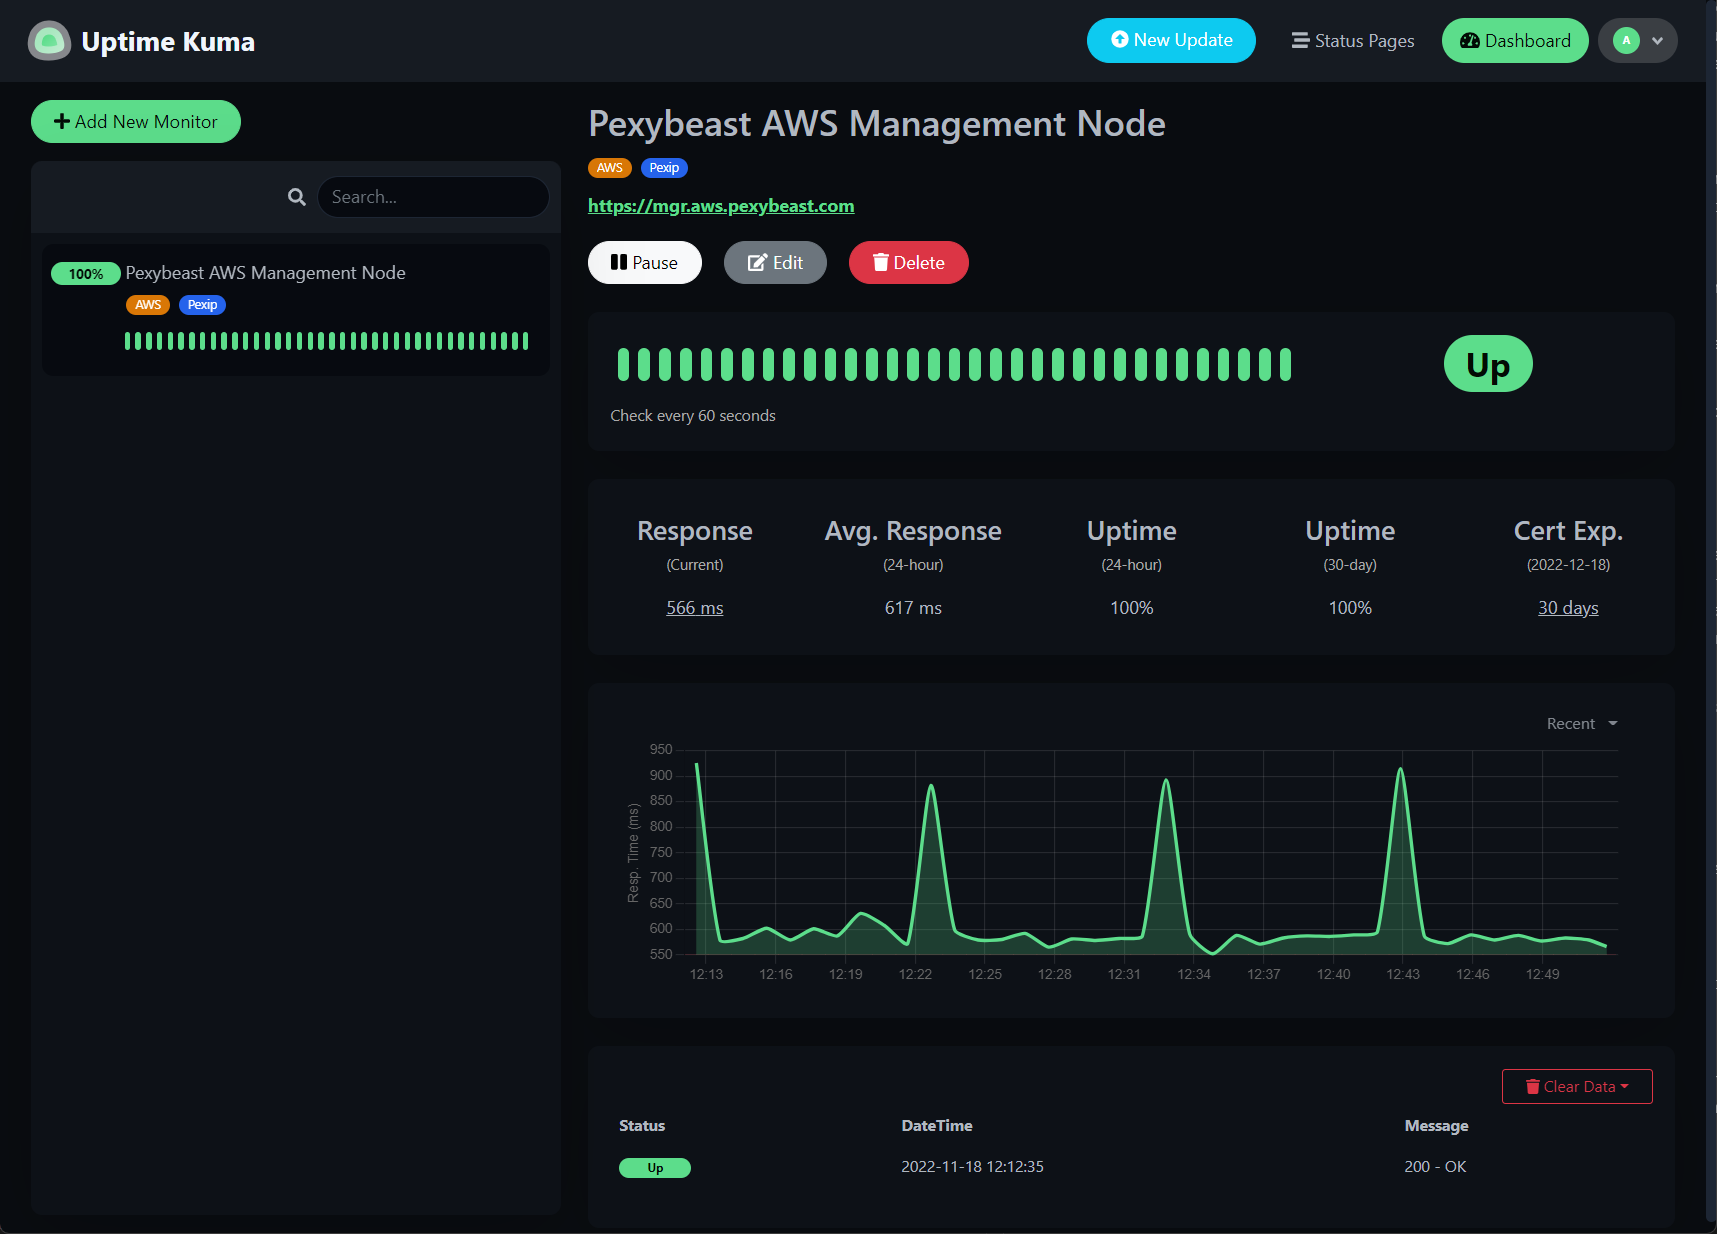Screen dimensions: 1717x1234
Task: Select Pexybeast AWS Management Node in monitor list
Action: pyautogui.click(x=296, y=310)
